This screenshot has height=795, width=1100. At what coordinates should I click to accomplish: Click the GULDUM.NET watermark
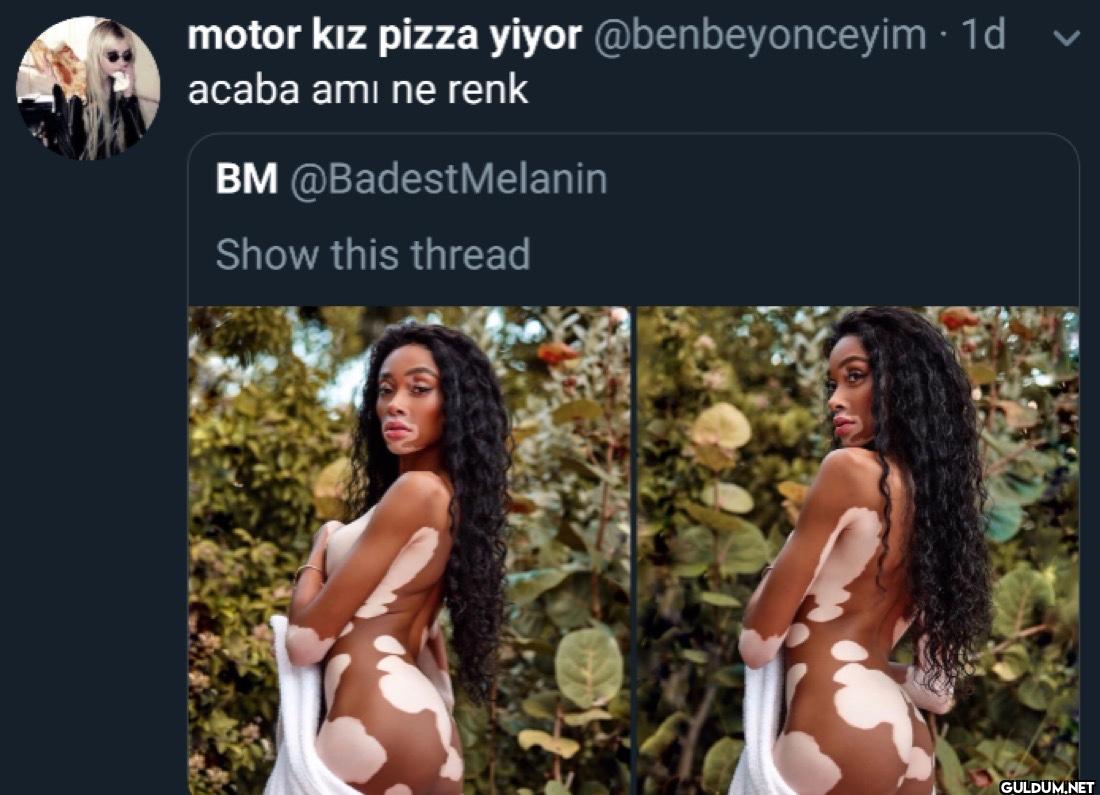coord(1046,787)
